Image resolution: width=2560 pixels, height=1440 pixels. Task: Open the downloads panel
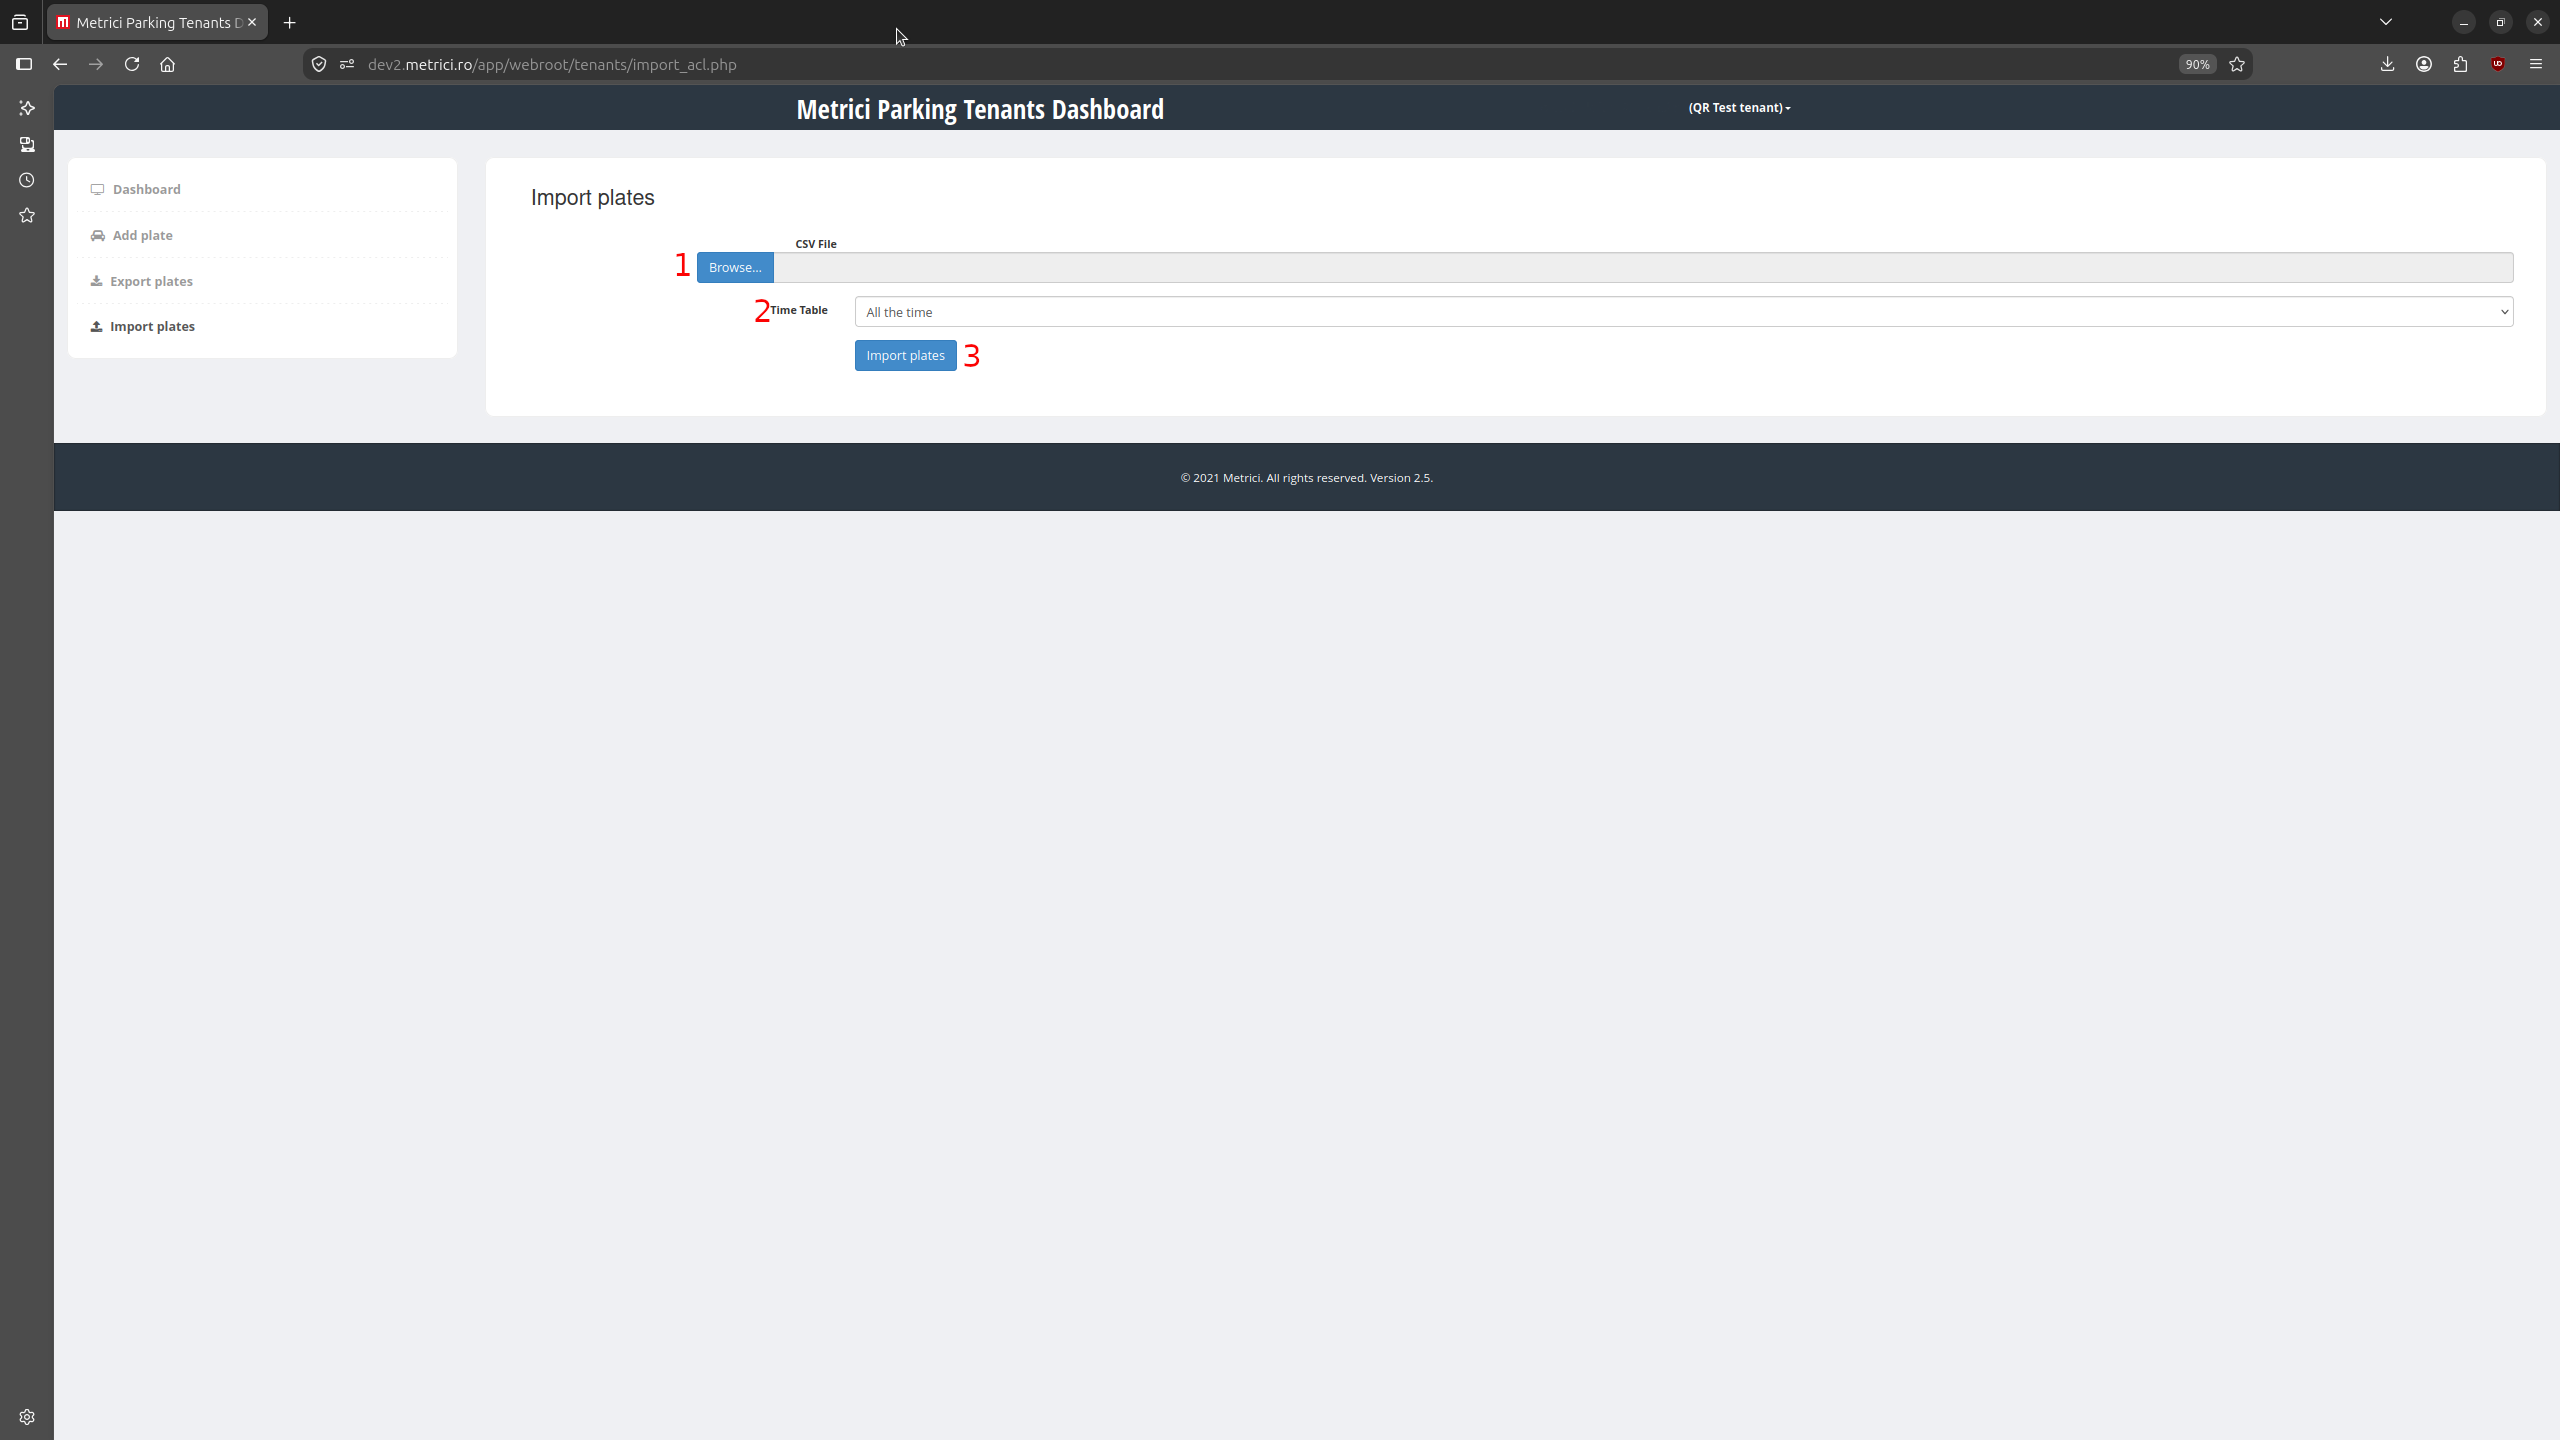[x=2387, y=64]
